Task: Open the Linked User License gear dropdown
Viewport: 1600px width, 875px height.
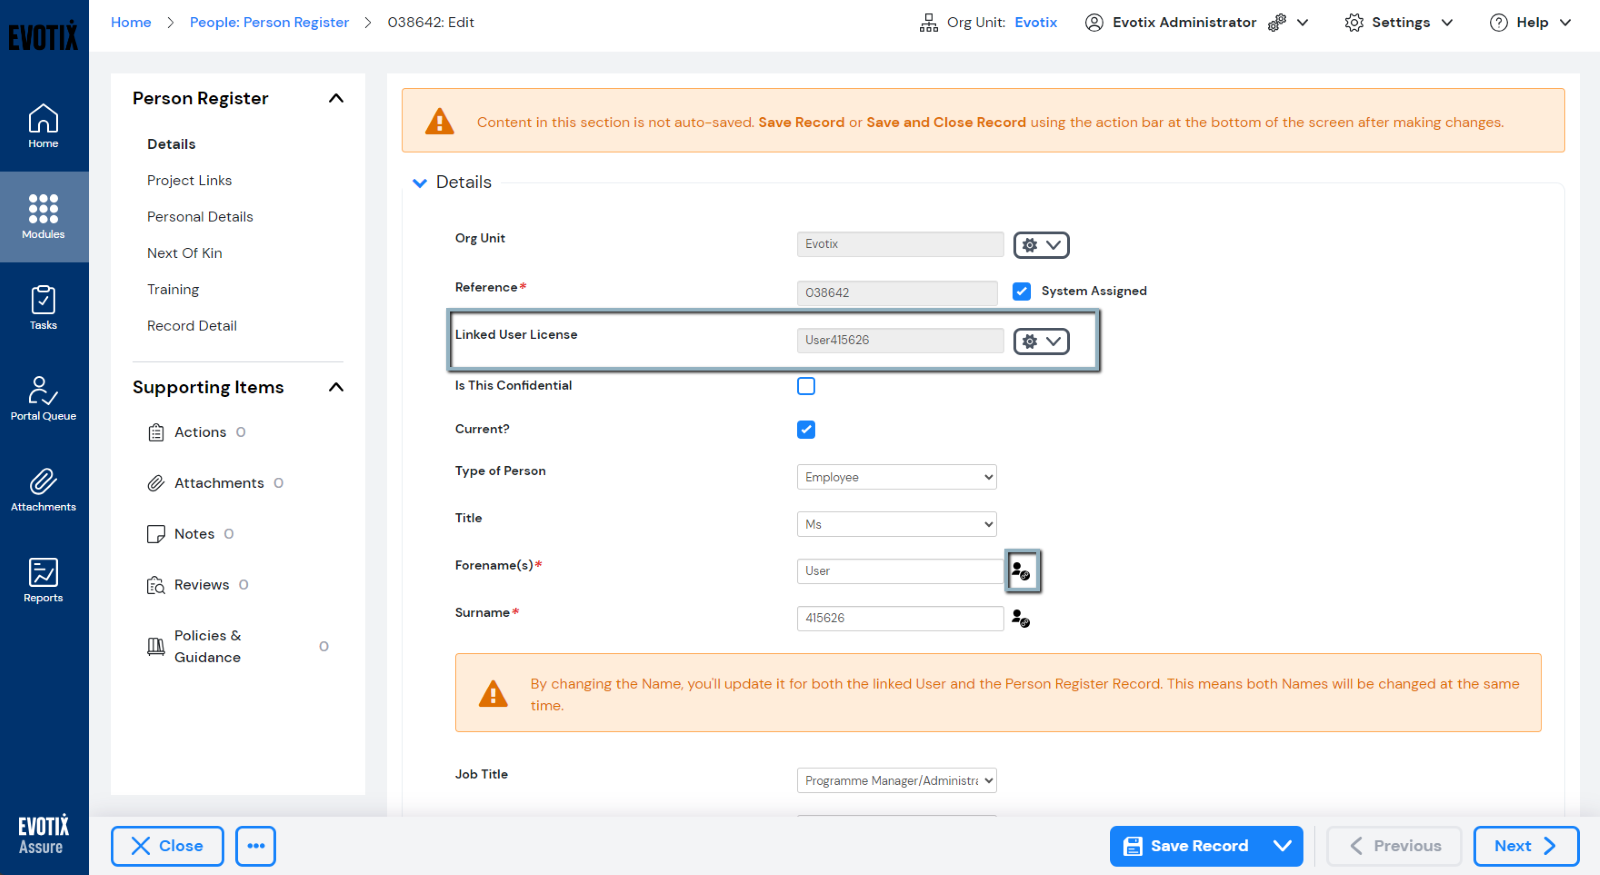Action: (1041, 341)
